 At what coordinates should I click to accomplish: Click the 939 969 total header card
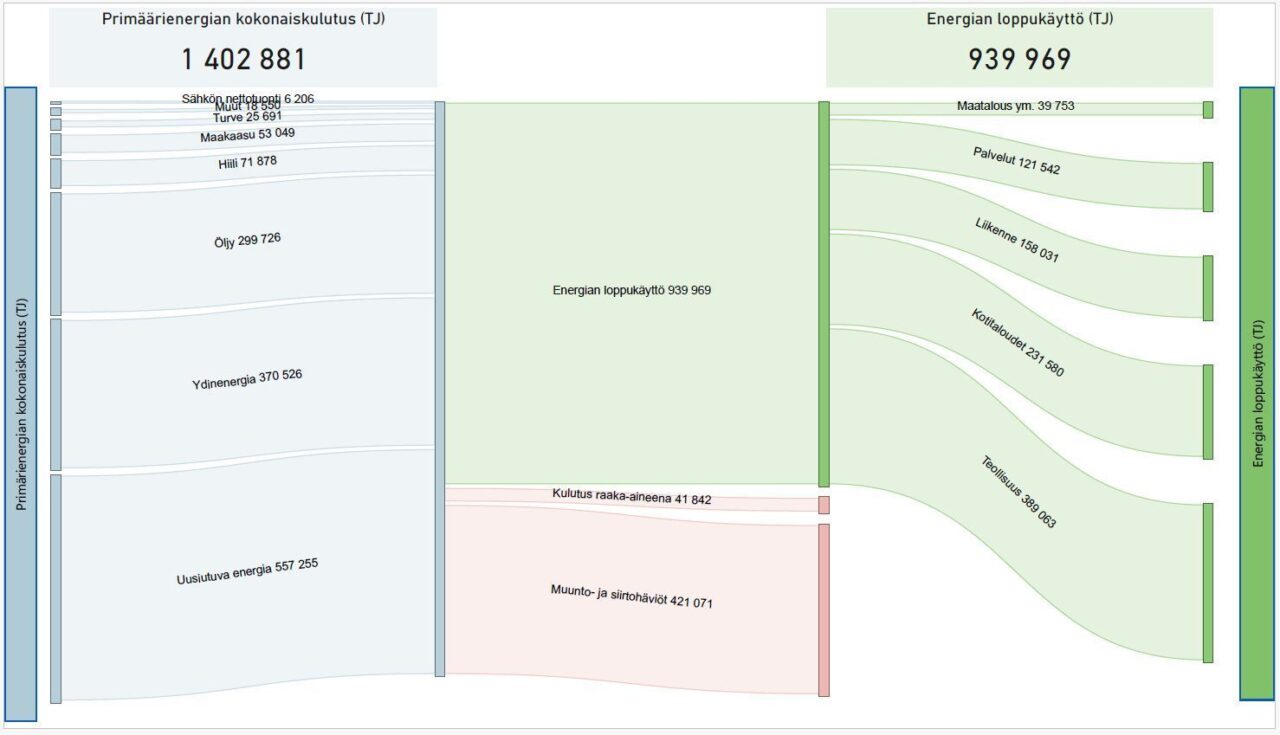1019,48
